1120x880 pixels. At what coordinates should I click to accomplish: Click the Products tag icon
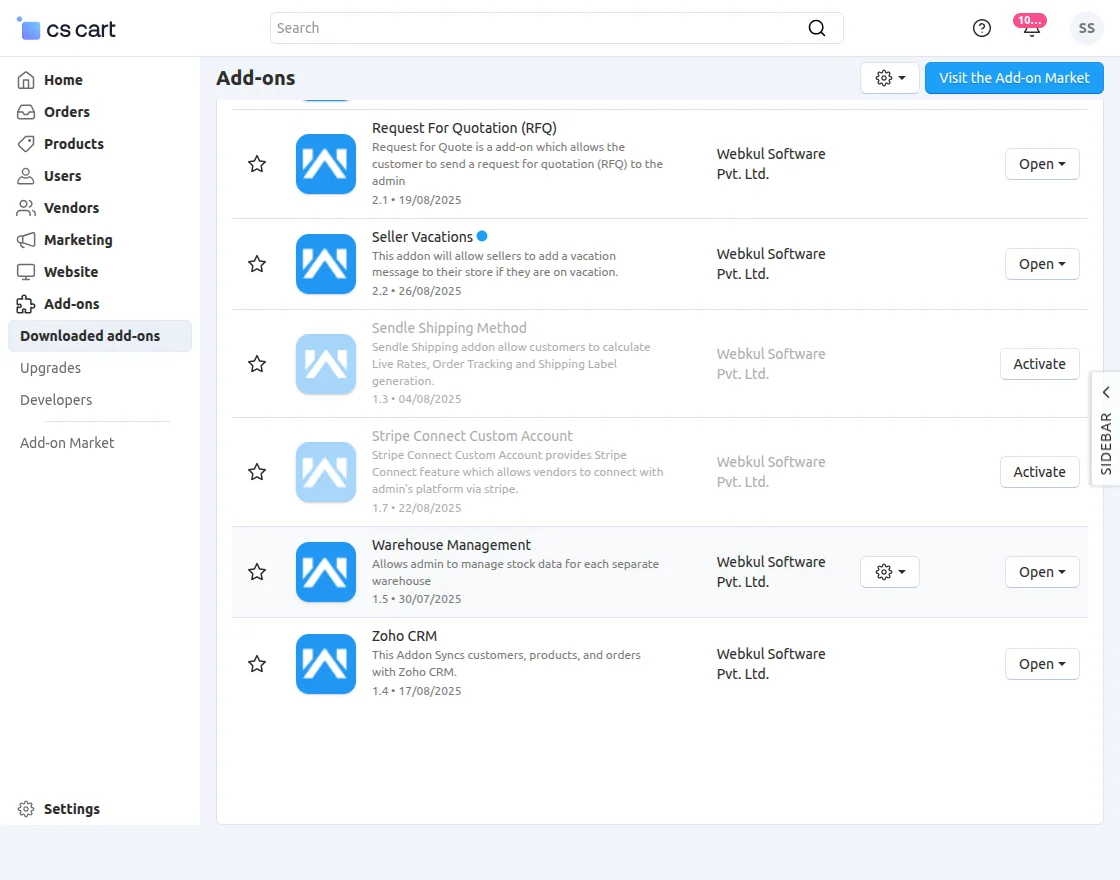click(26, 144)
